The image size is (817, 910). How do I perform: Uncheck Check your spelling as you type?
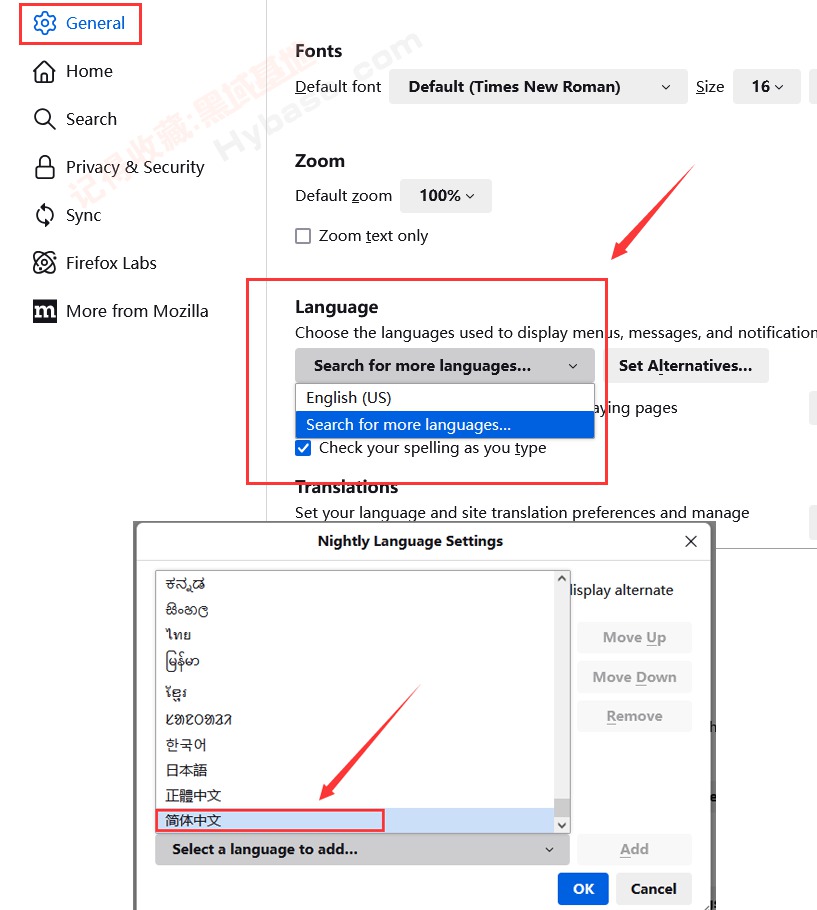[x=303, y=448]
